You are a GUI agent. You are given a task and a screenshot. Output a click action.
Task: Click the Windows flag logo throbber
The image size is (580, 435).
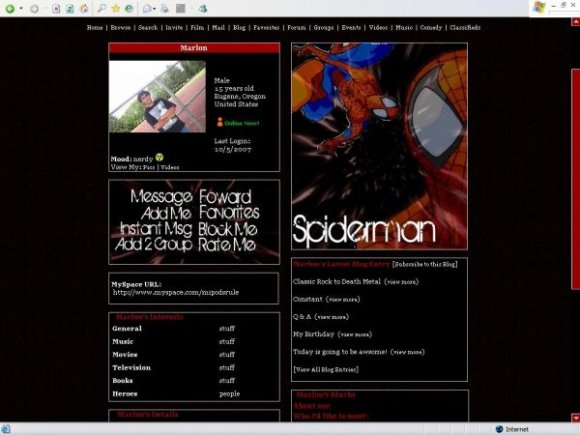[x=539, y=7]
